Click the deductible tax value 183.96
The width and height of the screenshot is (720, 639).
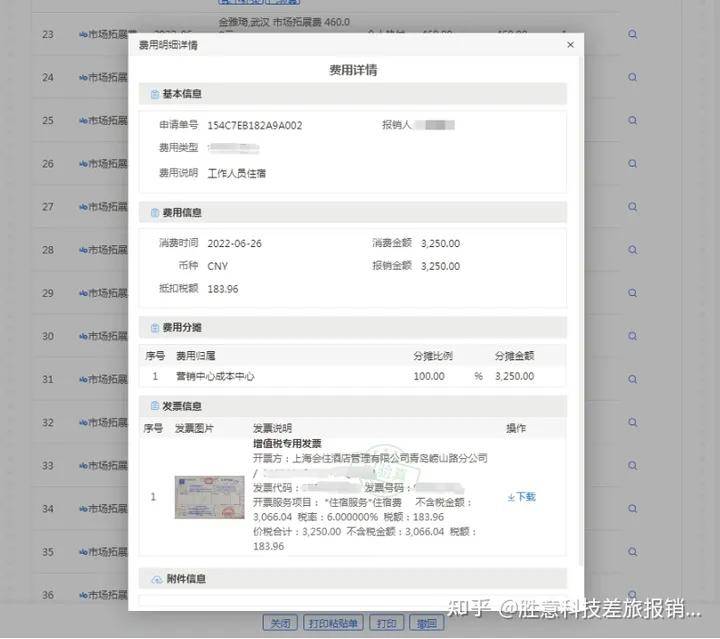223,289
